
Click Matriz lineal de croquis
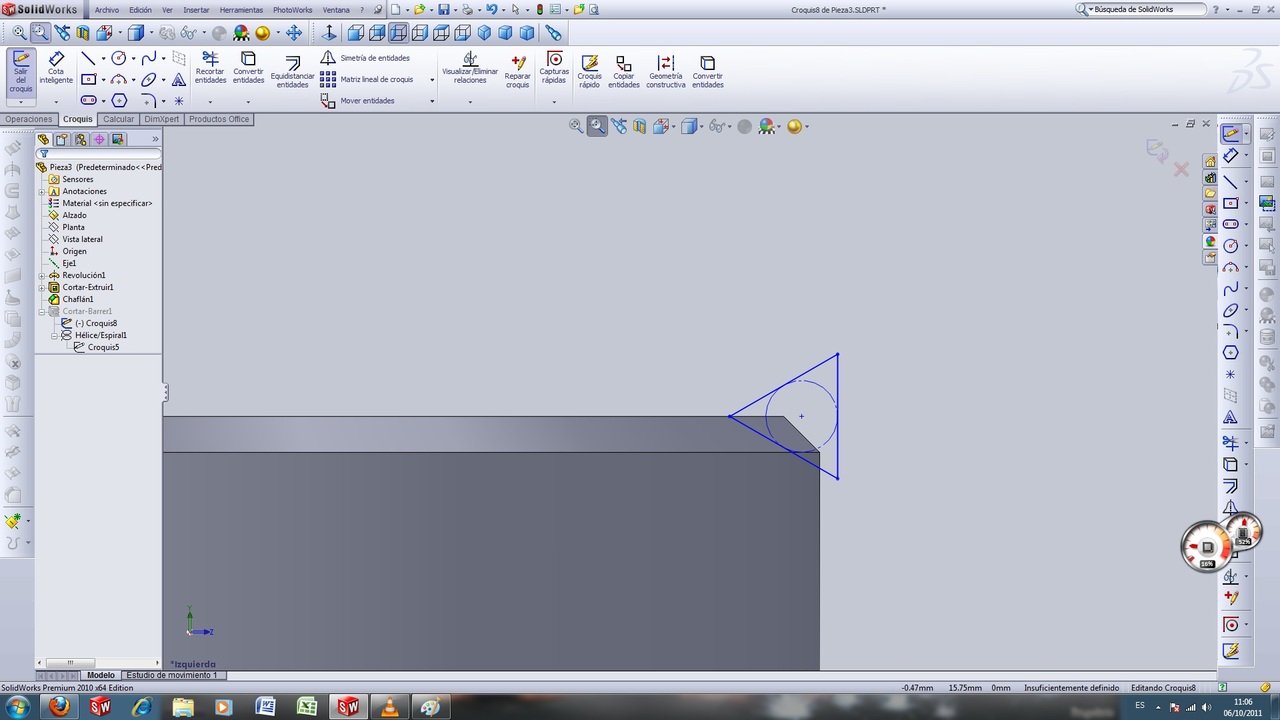[367, 79]
